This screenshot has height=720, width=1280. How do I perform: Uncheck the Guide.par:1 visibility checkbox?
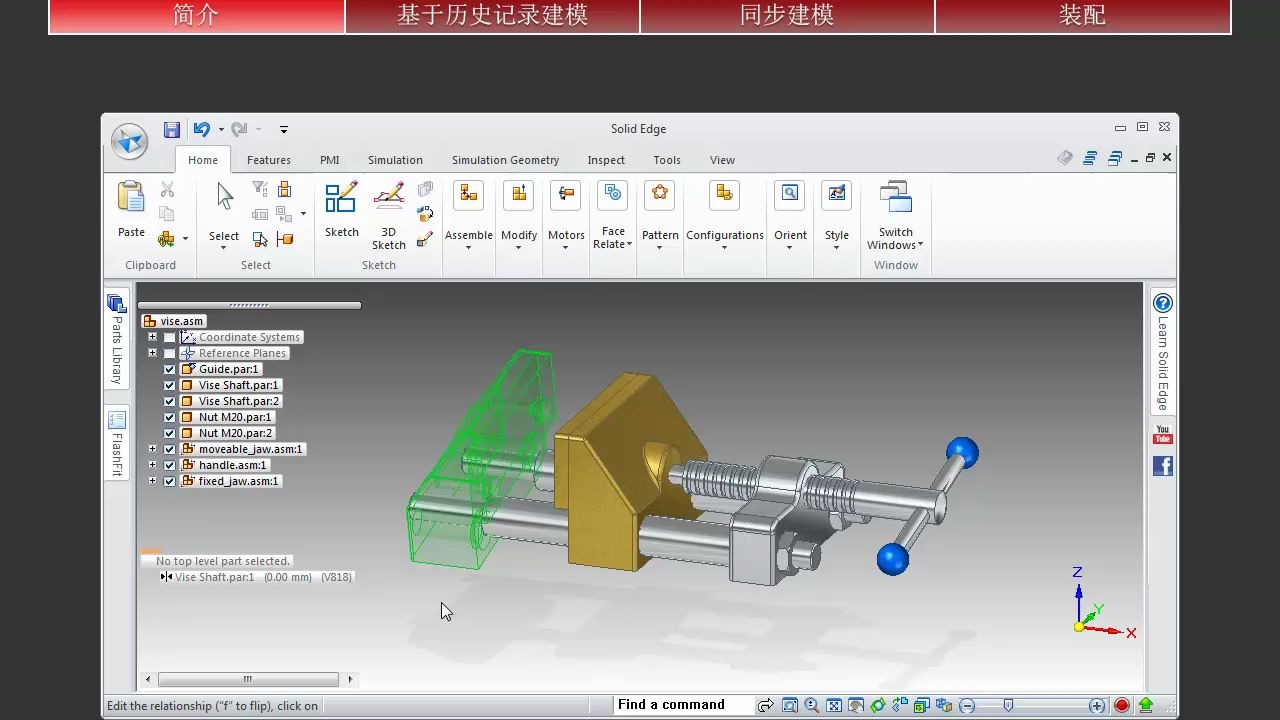170,369
